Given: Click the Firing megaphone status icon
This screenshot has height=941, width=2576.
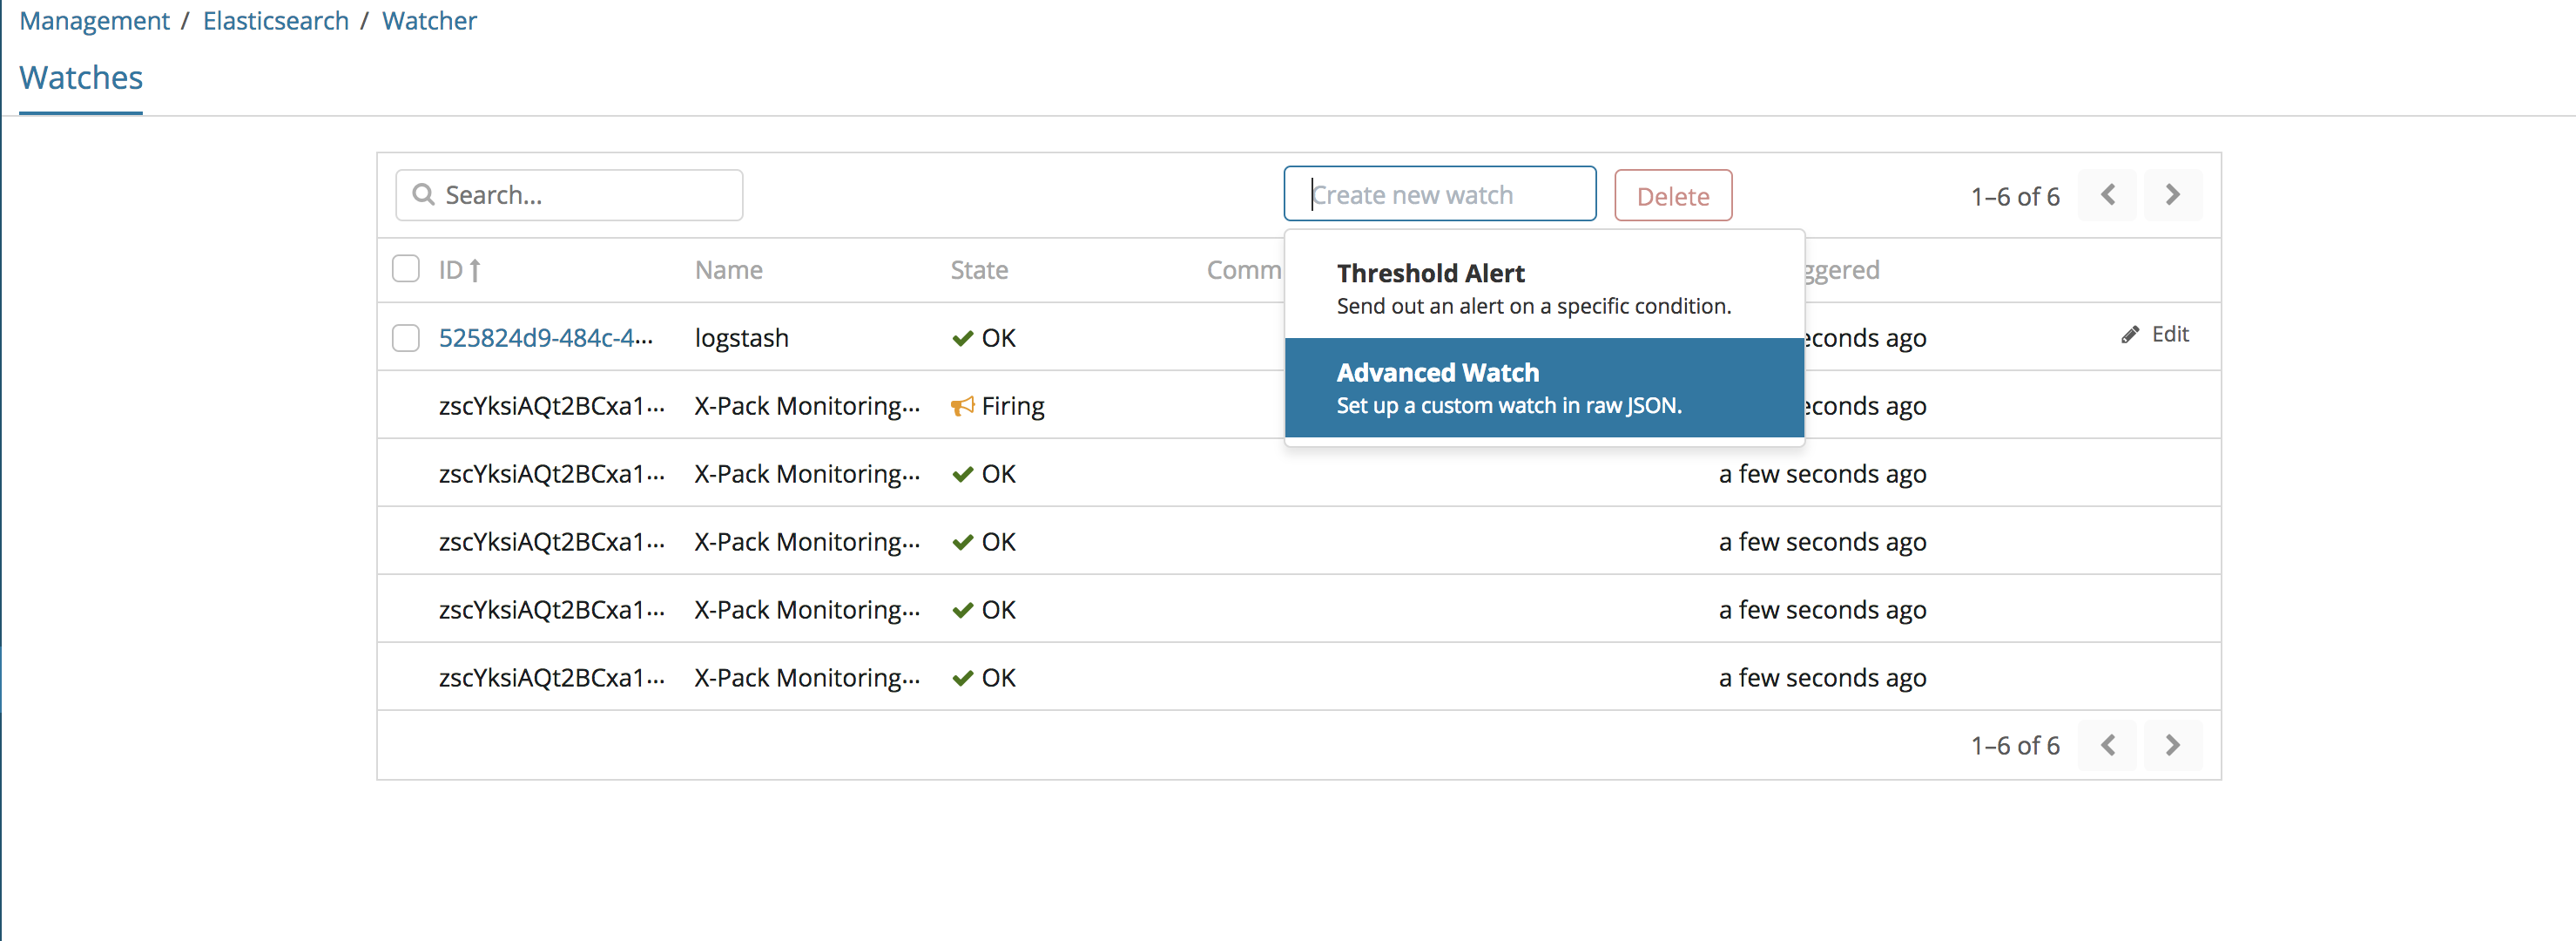Looking at the screenshot, I should pyautogui.click(x=961, y=406).
